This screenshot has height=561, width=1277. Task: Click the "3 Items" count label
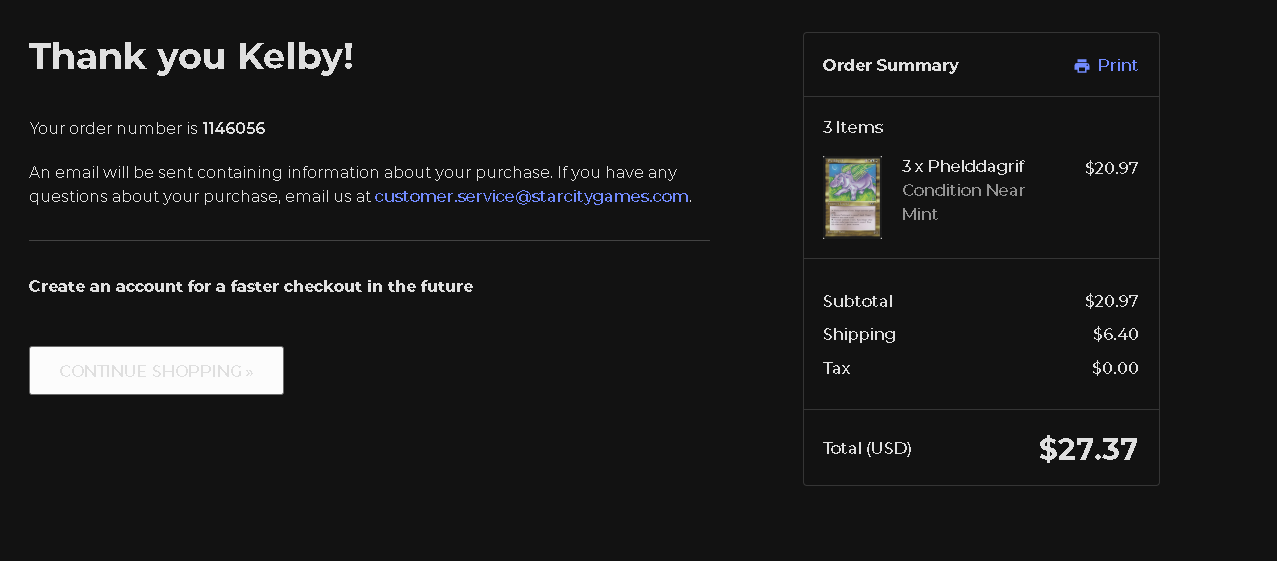click(853, 127)
